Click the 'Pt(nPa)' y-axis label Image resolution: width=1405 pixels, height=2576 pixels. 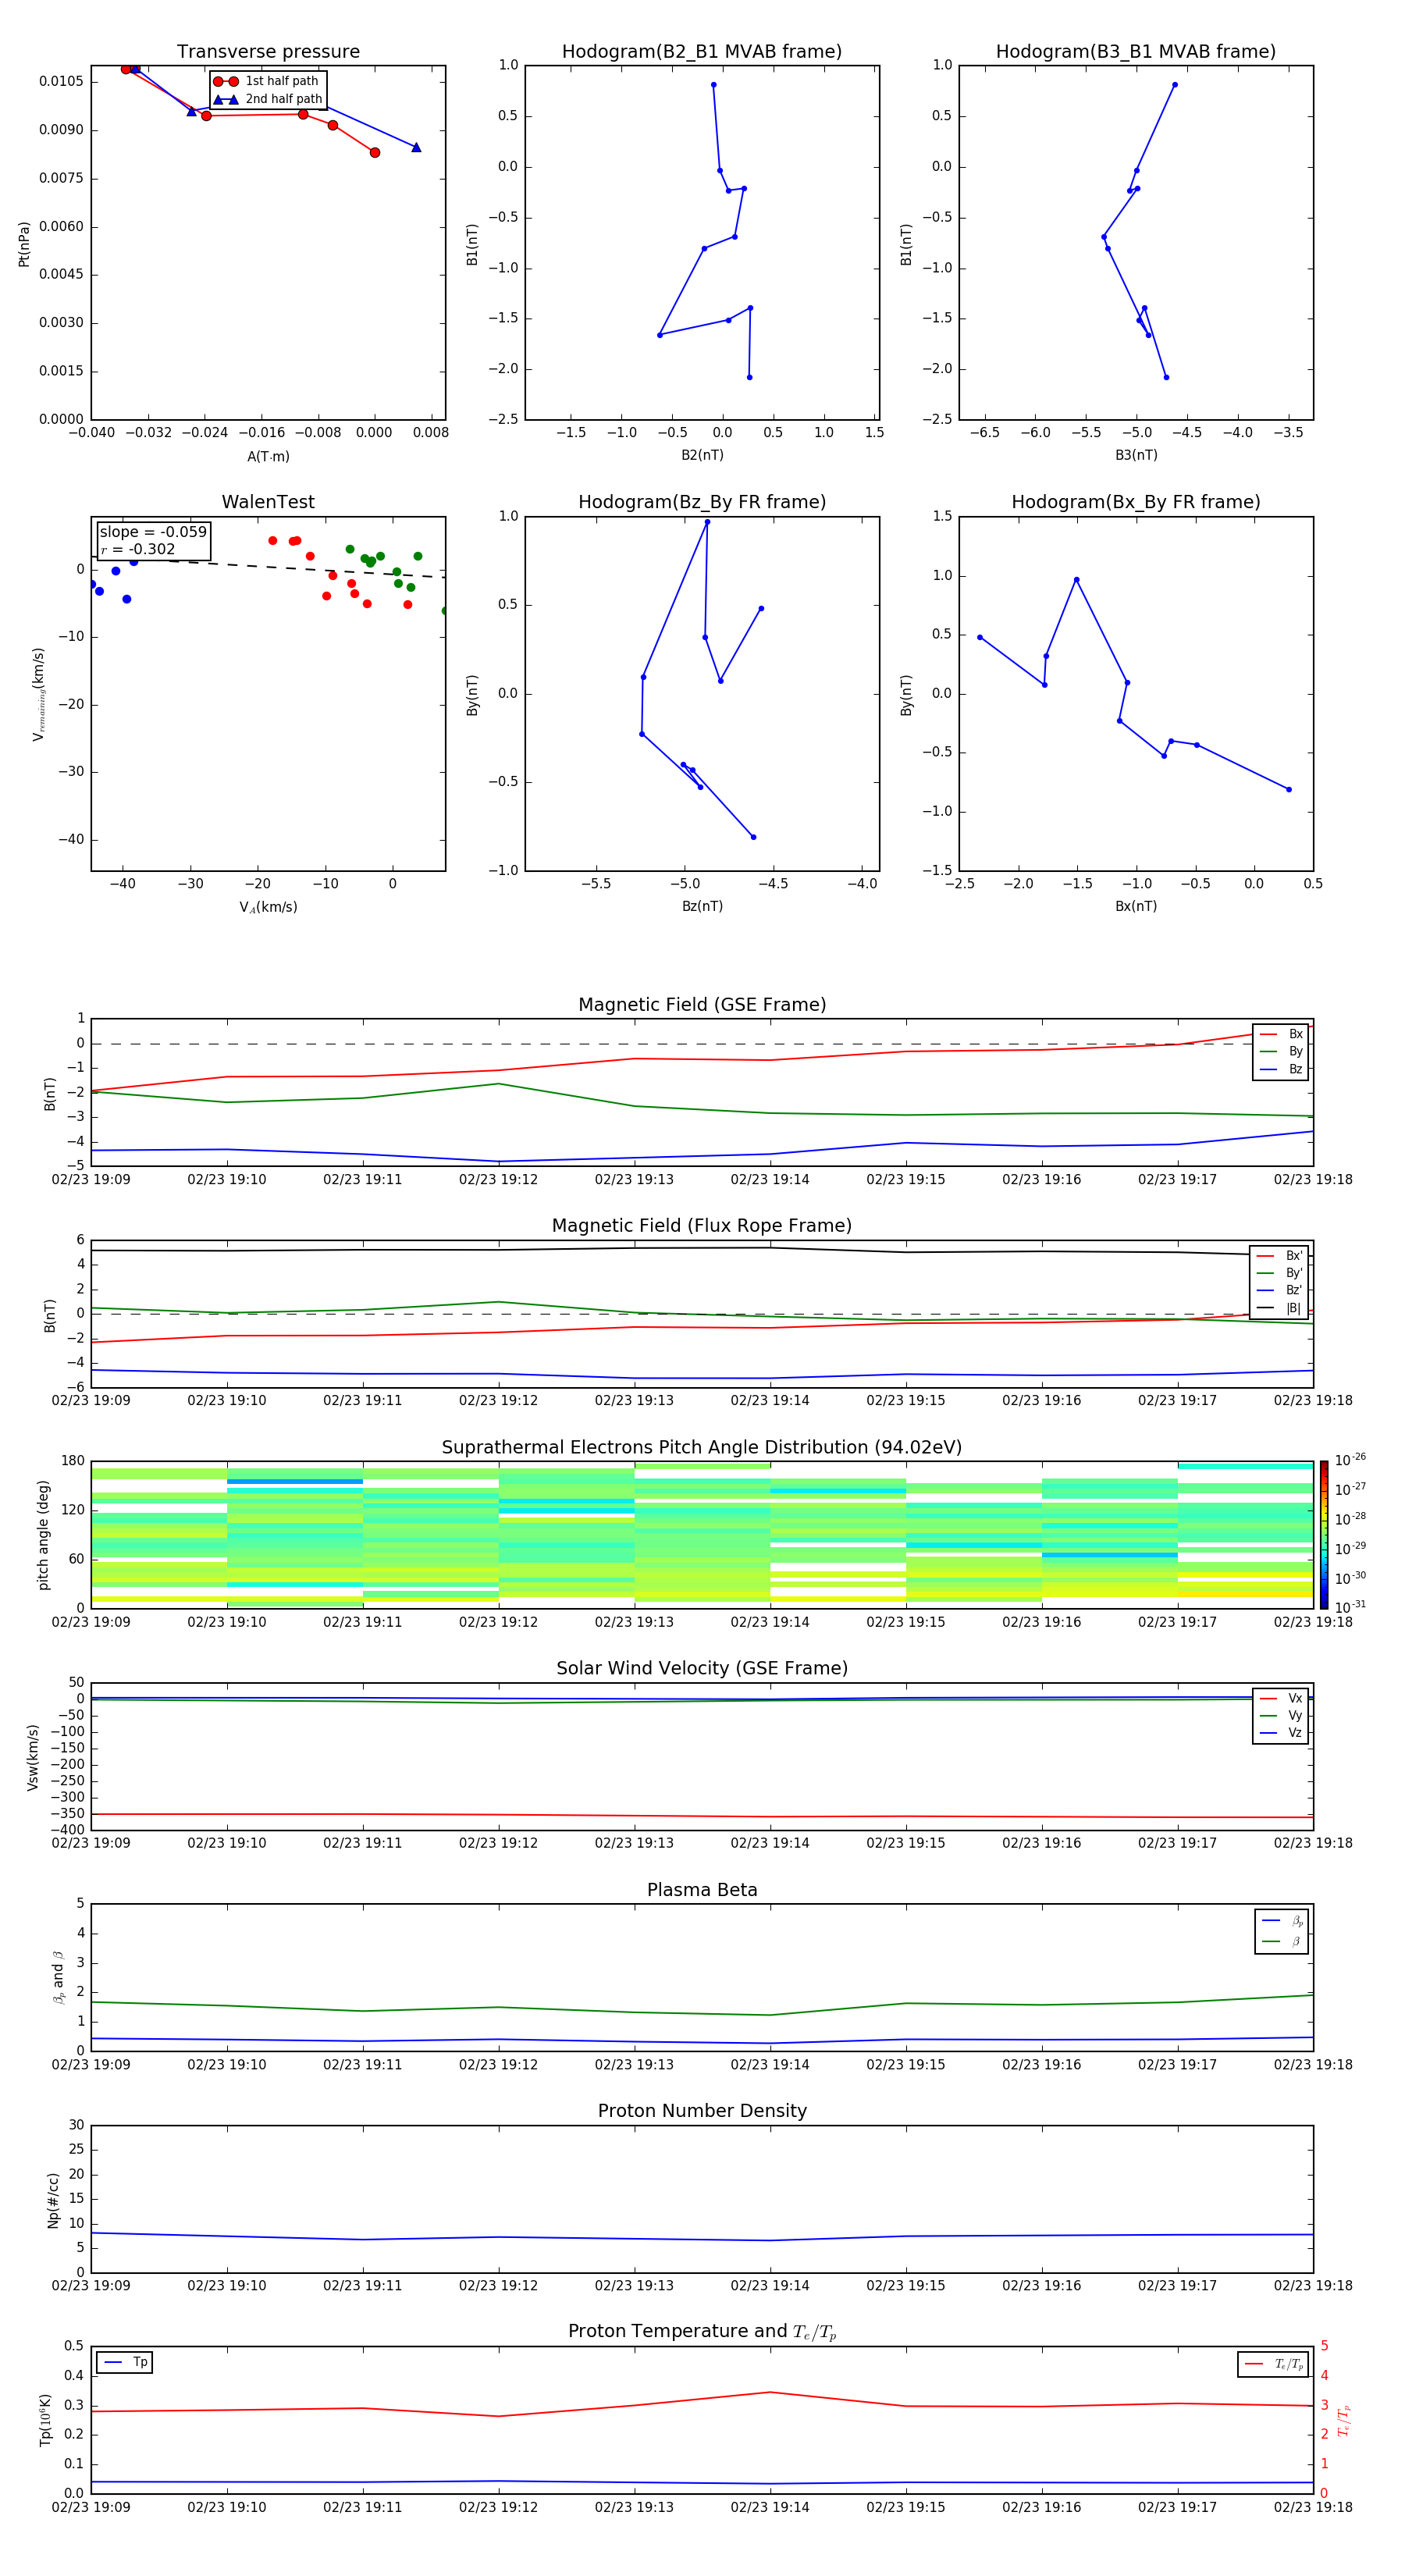pyautogui.click(x=24, y=243)
